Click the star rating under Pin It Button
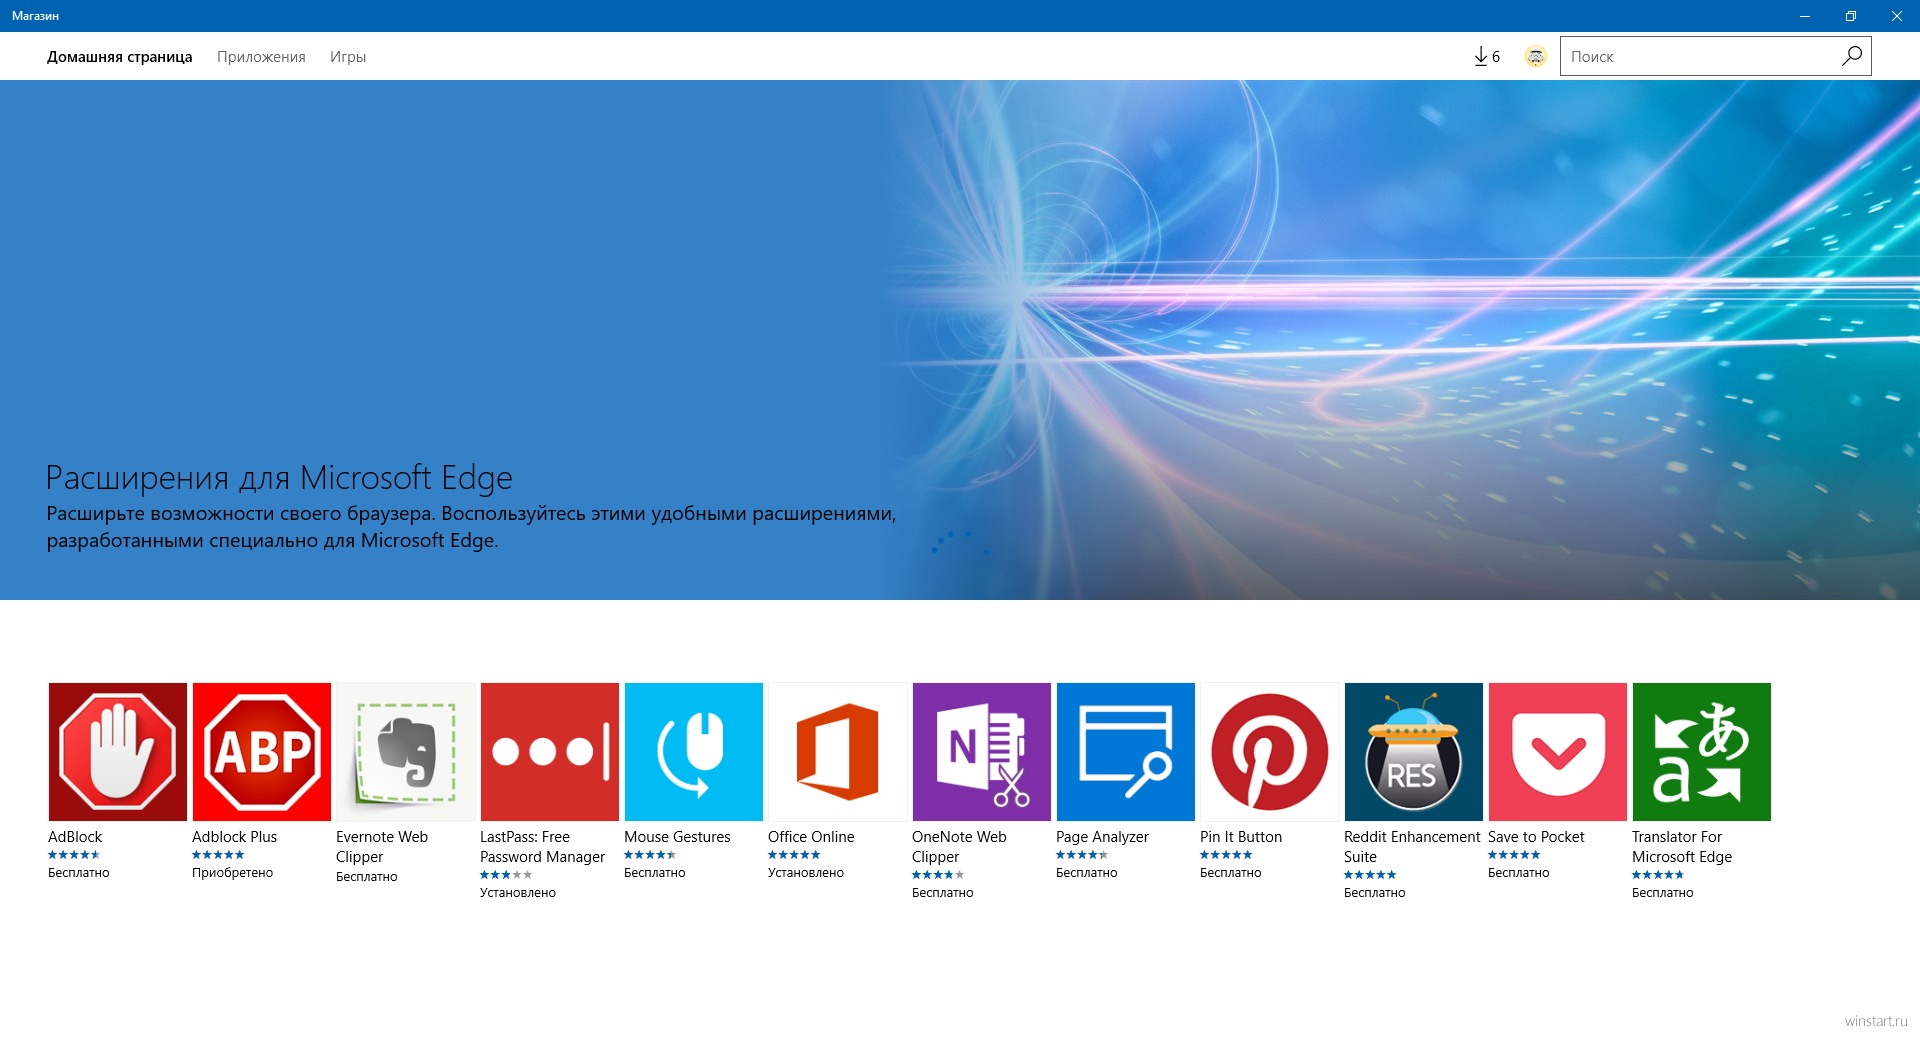1920x1040 pixels. [x=1226, y=855]
